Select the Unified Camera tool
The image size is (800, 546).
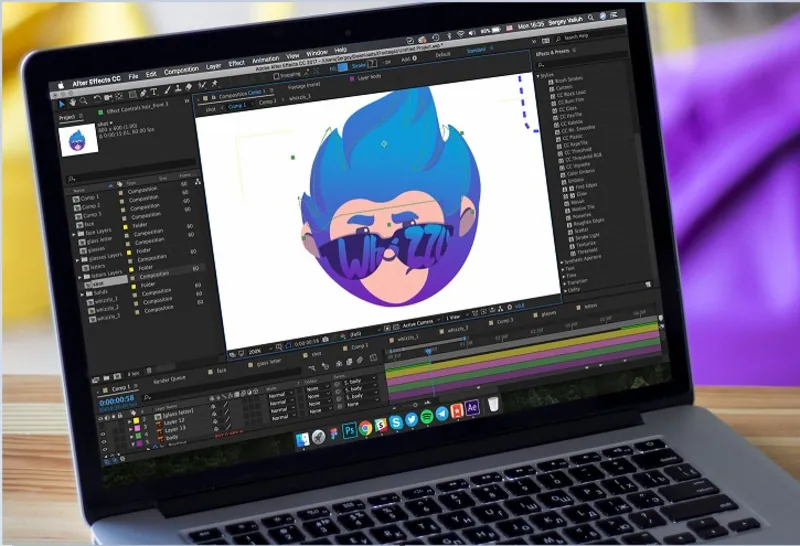pyautogui.click(x=108, y=97)
